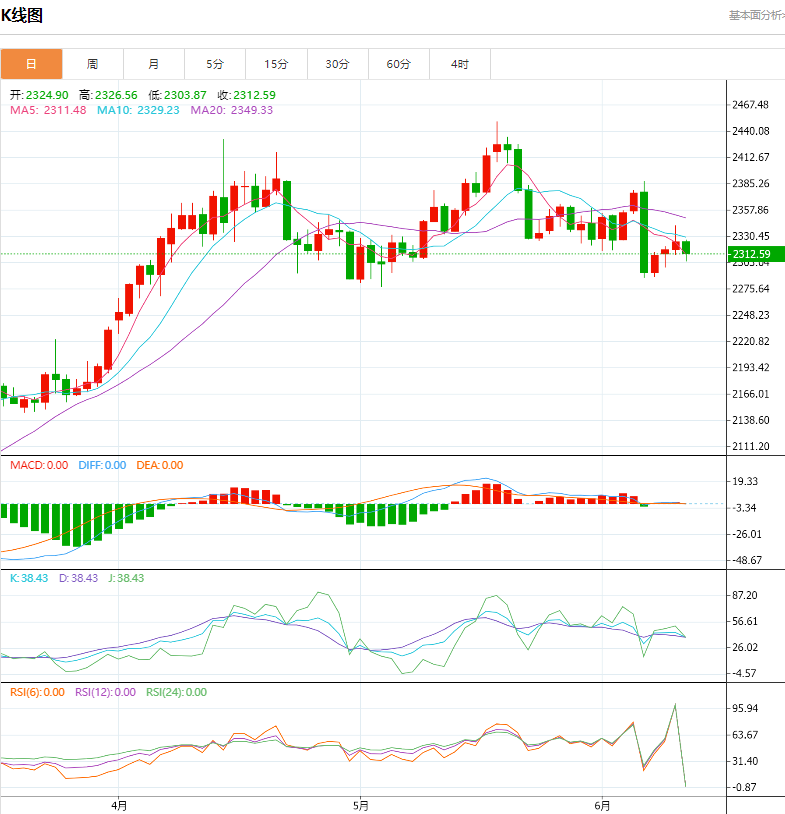Select the 30分 interval tab
The height and width of the screenshot is (814, 785).
[337, 64]
